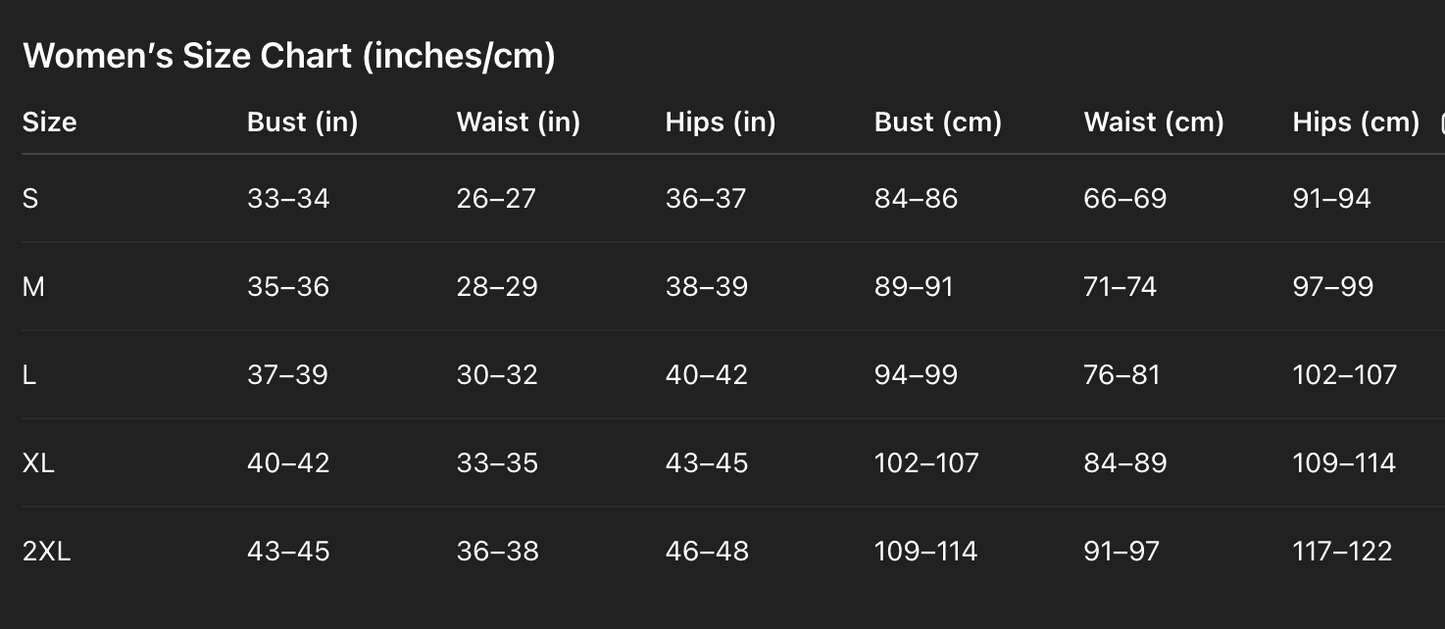Select the XL size row label

[38, 463]
